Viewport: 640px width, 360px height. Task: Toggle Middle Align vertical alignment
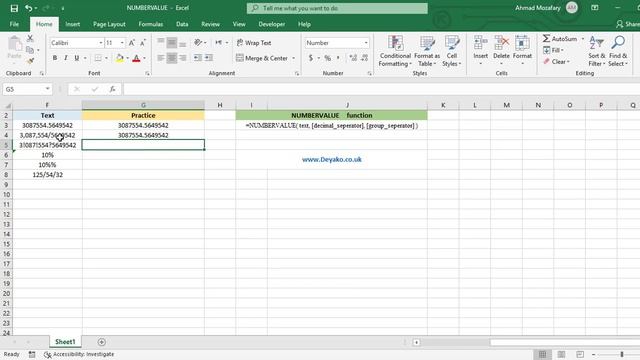[x=172, y=42]
